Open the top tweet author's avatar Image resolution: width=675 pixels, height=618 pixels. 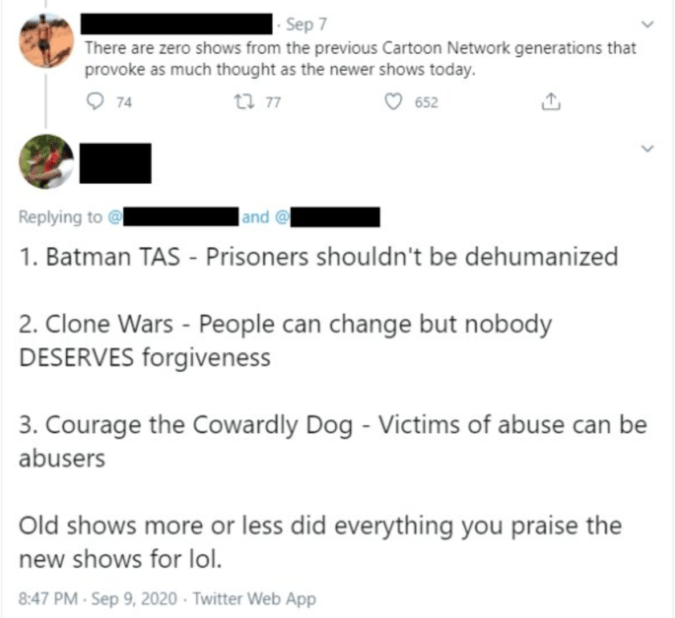pyautogui.click(x=46, y=40)
